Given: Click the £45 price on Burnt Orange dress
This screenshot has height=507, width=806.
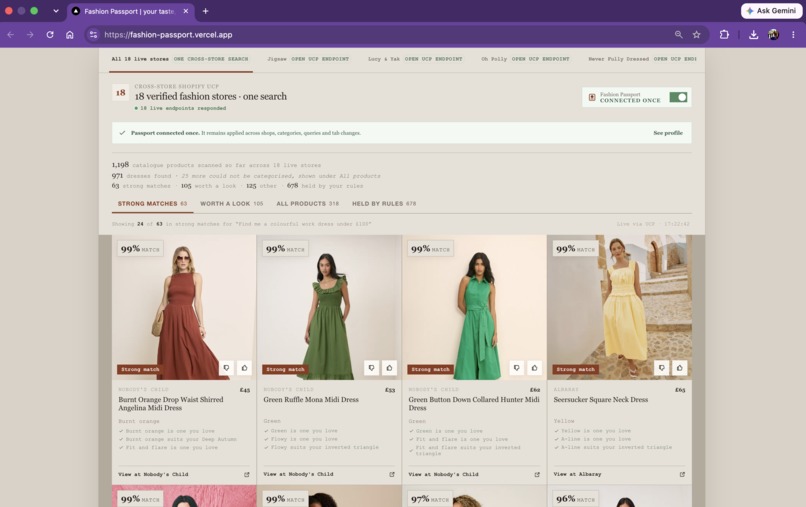Looking at the screenshot, I should click(245, 390).
